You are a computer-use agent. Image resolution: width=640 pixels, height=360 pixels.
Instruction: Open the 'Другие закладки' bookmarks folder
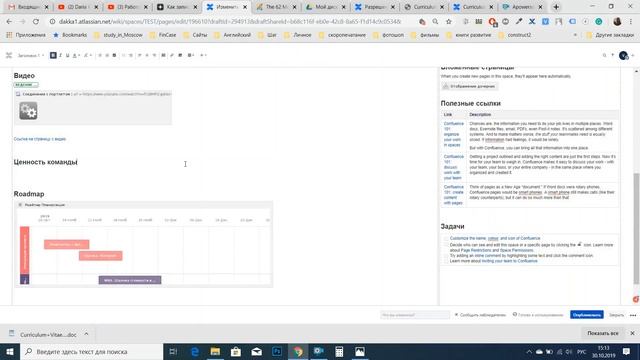point(610,35)
